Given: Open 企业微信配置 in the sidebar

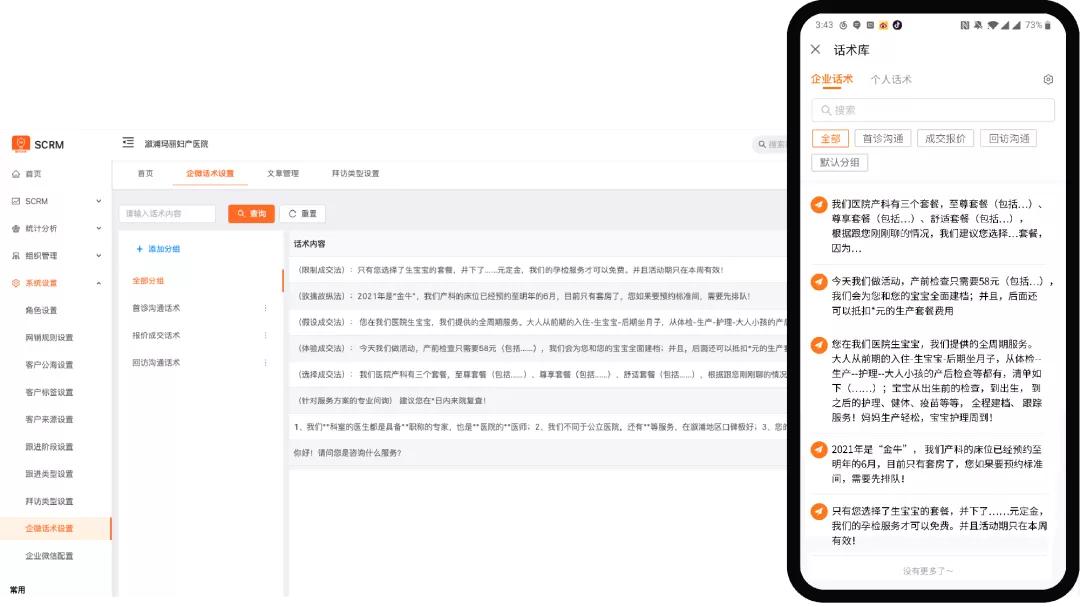Looking at the screenshot, I should 49,556.
